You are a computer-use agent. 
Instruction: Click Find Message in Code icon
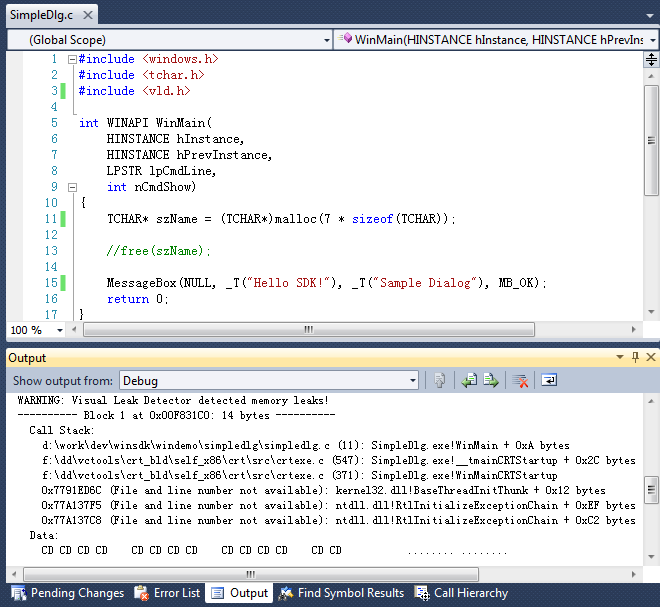coord(439,381)
